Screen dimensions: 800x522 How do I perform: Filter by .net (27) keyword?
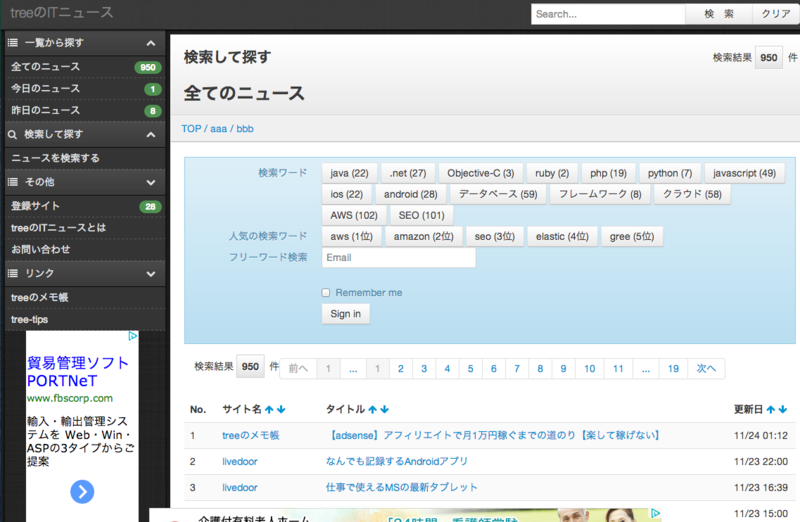tap(408, 173)
